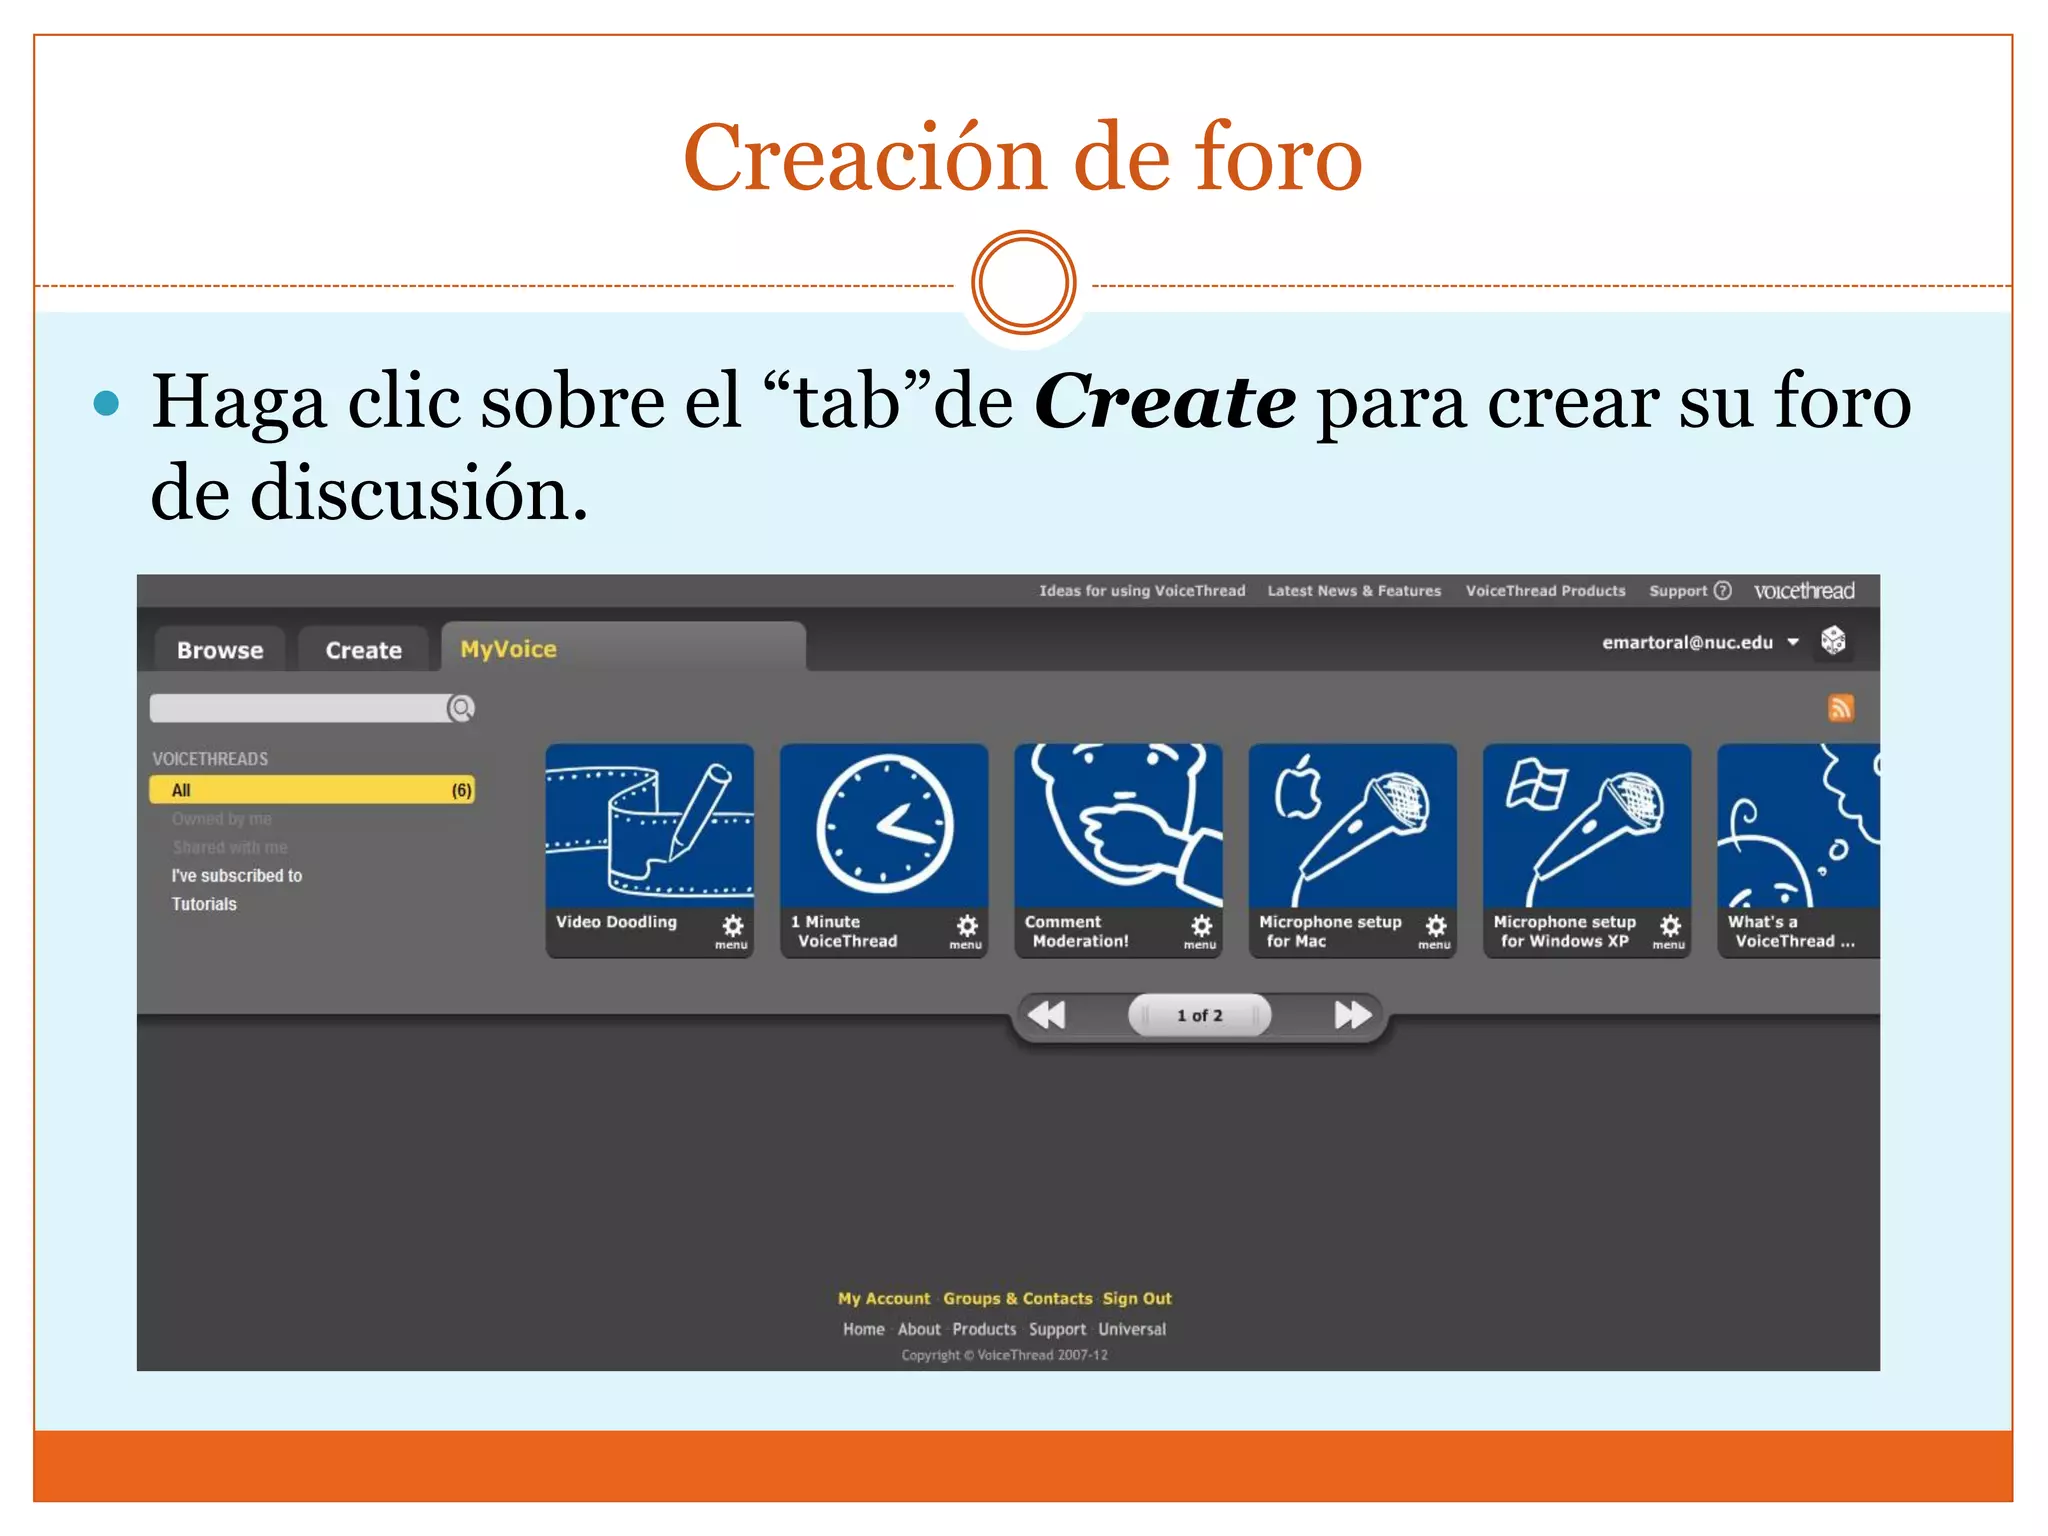This screenshot has height=1536, width=2048.
Task: Open the Video Doodling gear menu
Action: [732, 930]
